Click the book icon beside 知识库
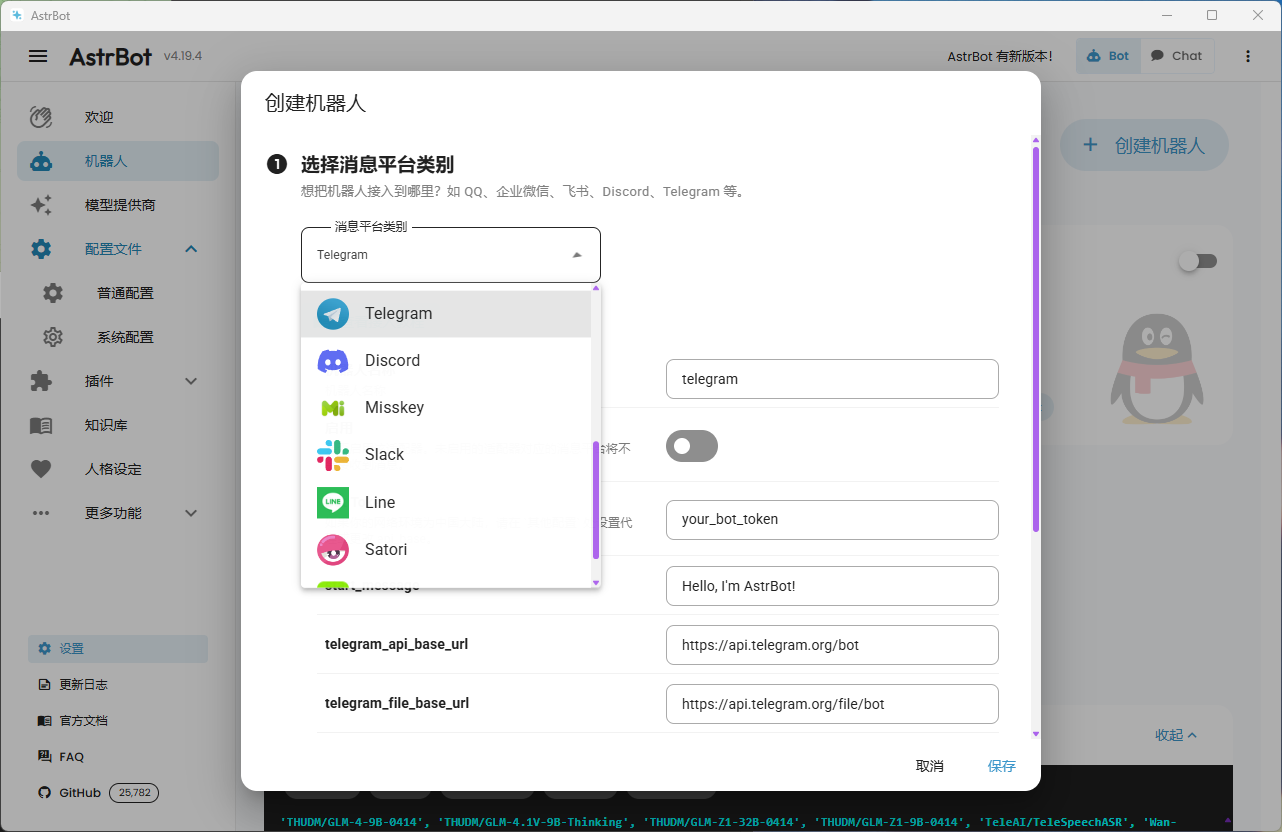Image resolution: width=1282 pixels, height=832 pixels. pyautogui.click(x=41, y=425)
